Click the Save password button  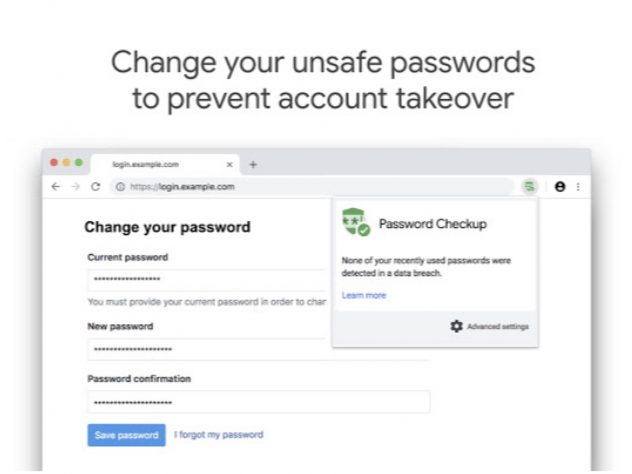tap(126, 435)
